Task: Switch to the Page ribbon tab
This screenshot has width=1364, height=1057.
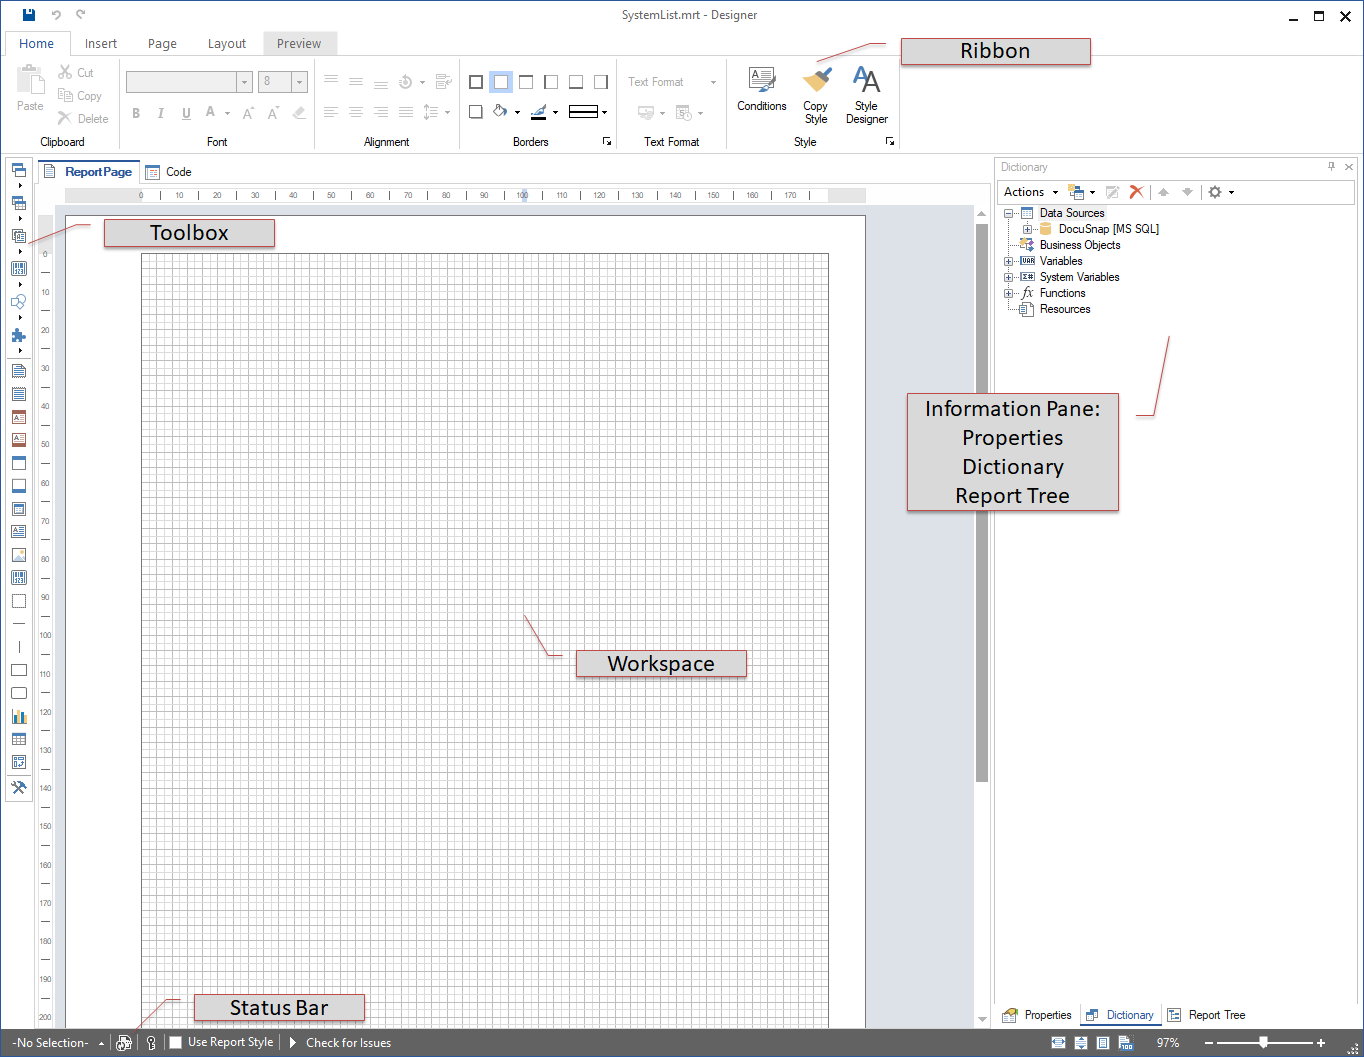Action: tap(162, 43)
